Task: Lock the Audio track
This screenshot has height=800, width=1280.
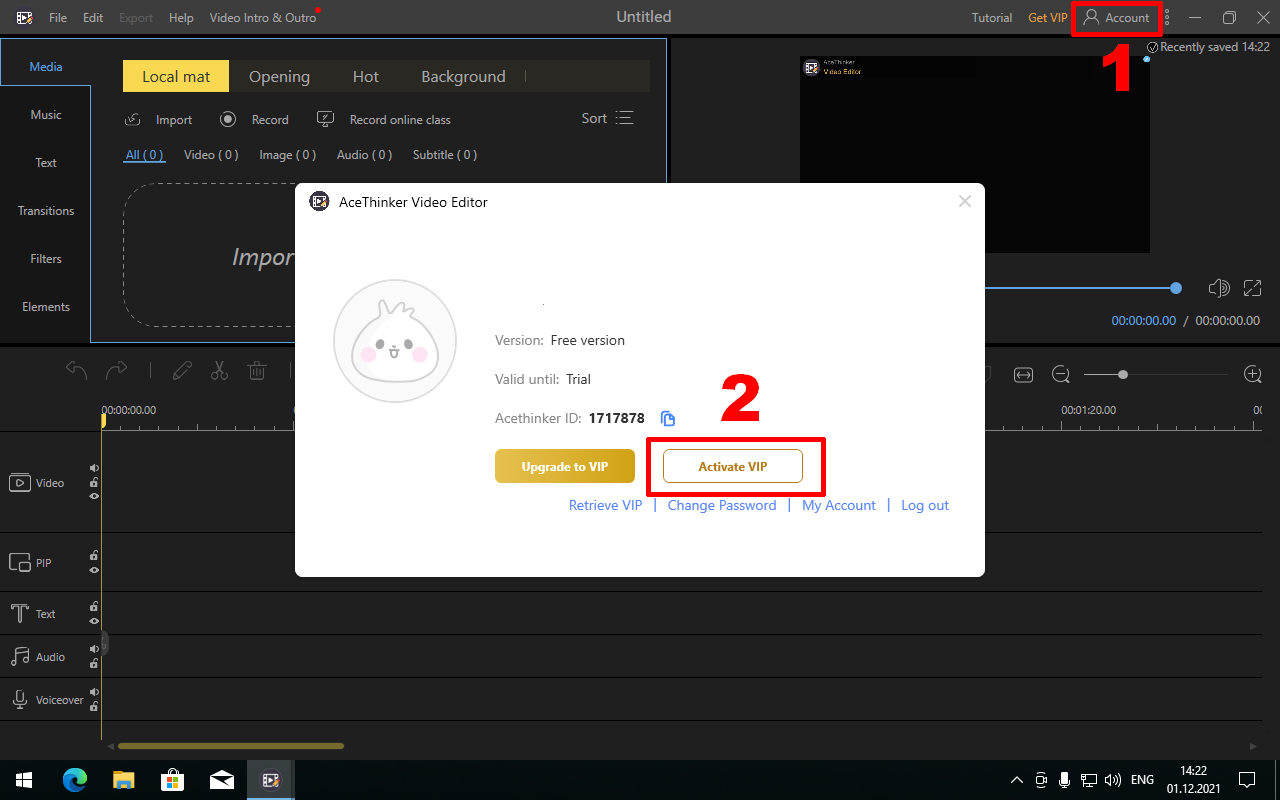Action: pos(94,663)
